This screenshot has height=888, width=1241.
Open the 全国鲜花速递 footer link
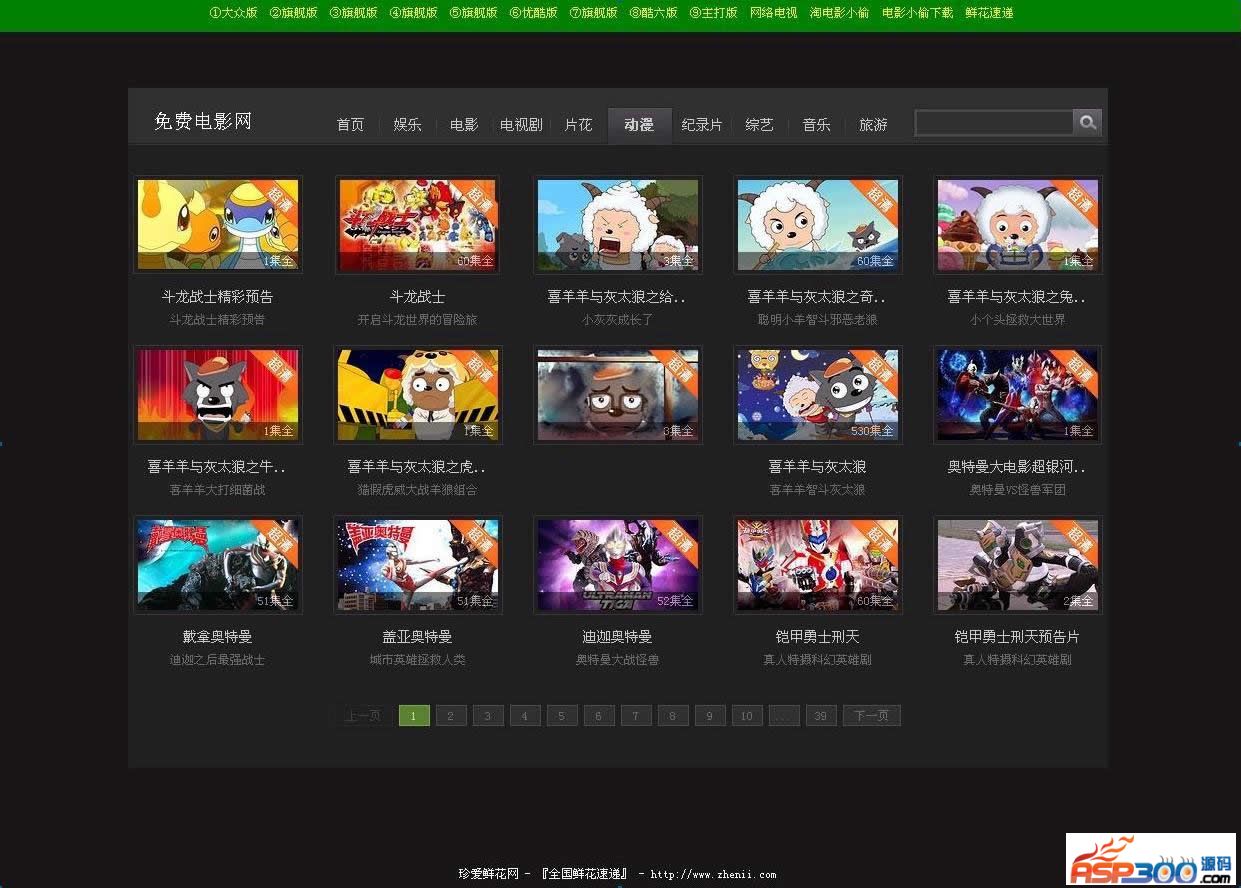click(x=584, y=874)
